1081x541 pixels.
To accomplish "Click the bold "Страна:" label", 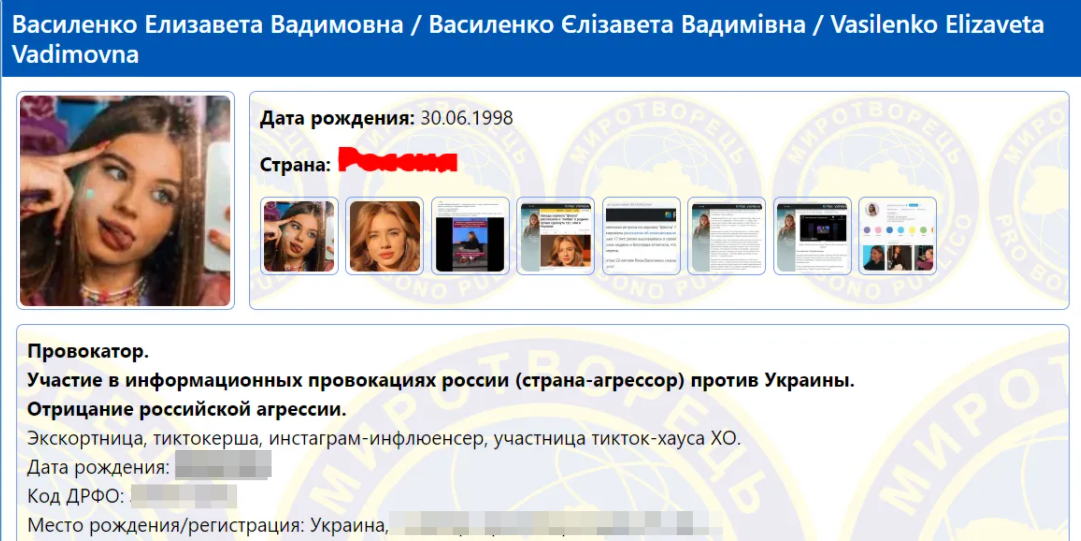I will tap(295, 164).
